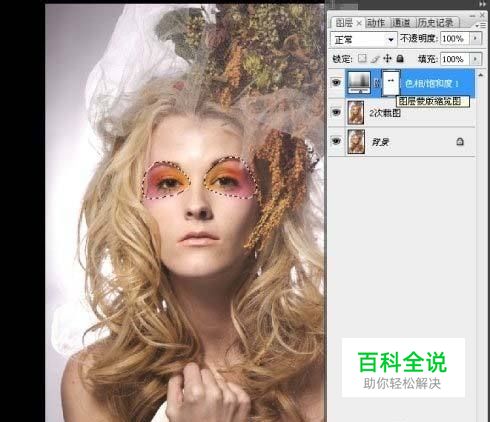Select the 色相/饱和度 1 layer name
The height and width of the screenshot is (422, 490).
(432, 83)
